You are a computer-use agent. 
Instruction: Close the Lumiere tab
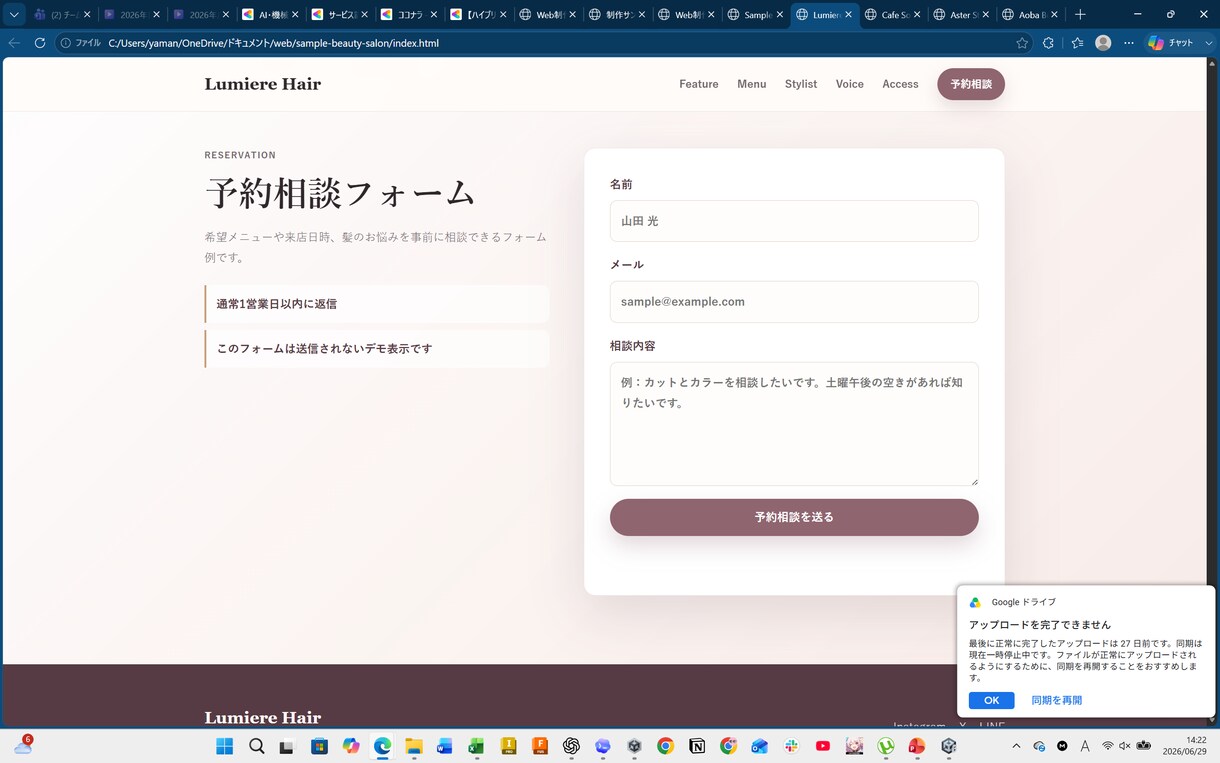[x=848, y=15]
